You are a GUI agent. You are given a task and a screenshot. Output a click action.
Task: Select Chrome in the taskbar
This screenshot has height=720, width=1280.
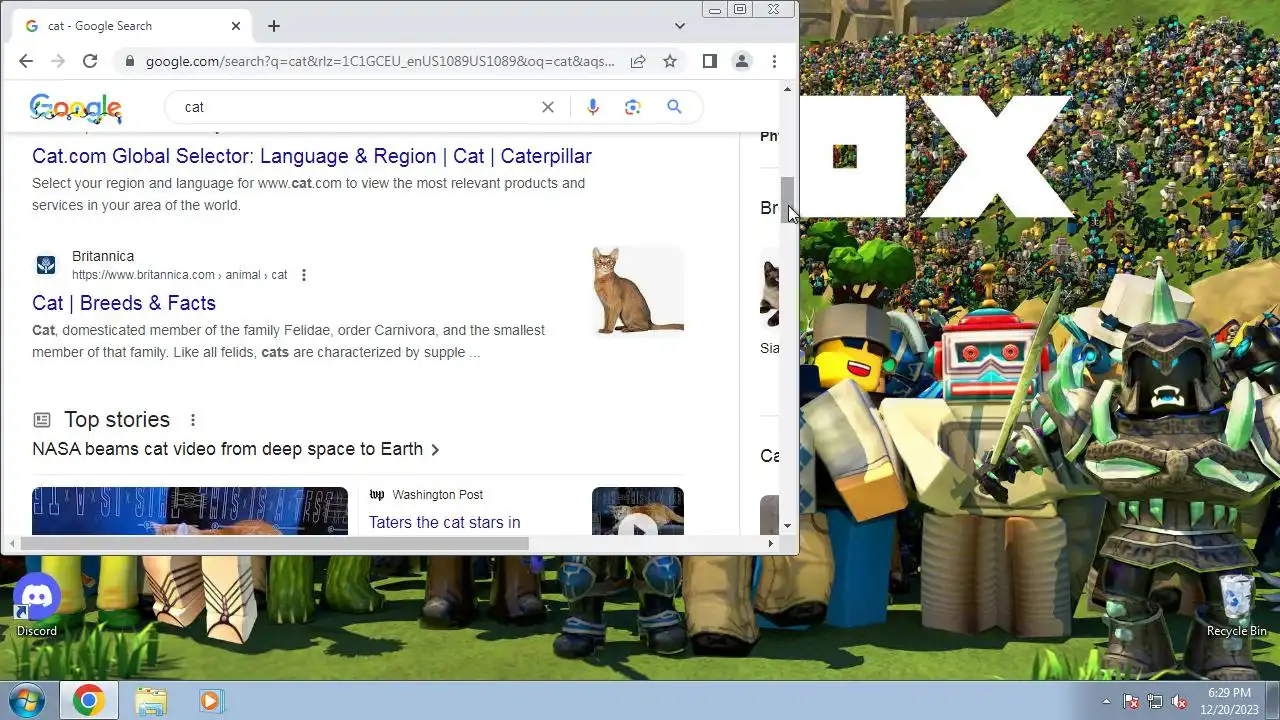[88, 701]
